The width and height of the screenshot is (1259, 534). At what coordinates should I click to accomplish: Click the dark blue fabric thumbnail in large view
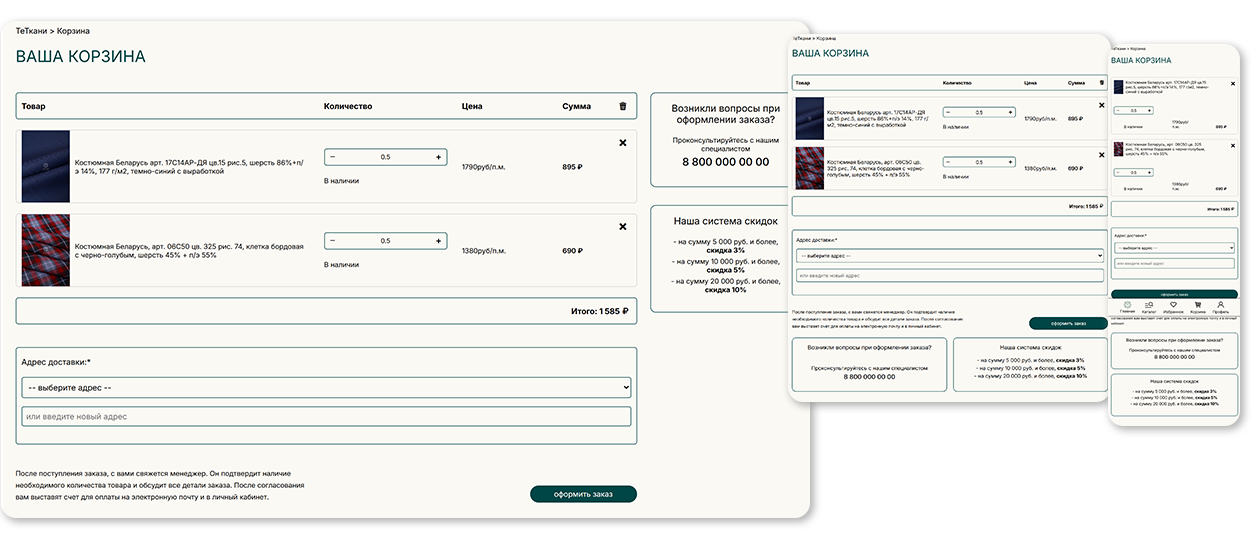point(45,167)
